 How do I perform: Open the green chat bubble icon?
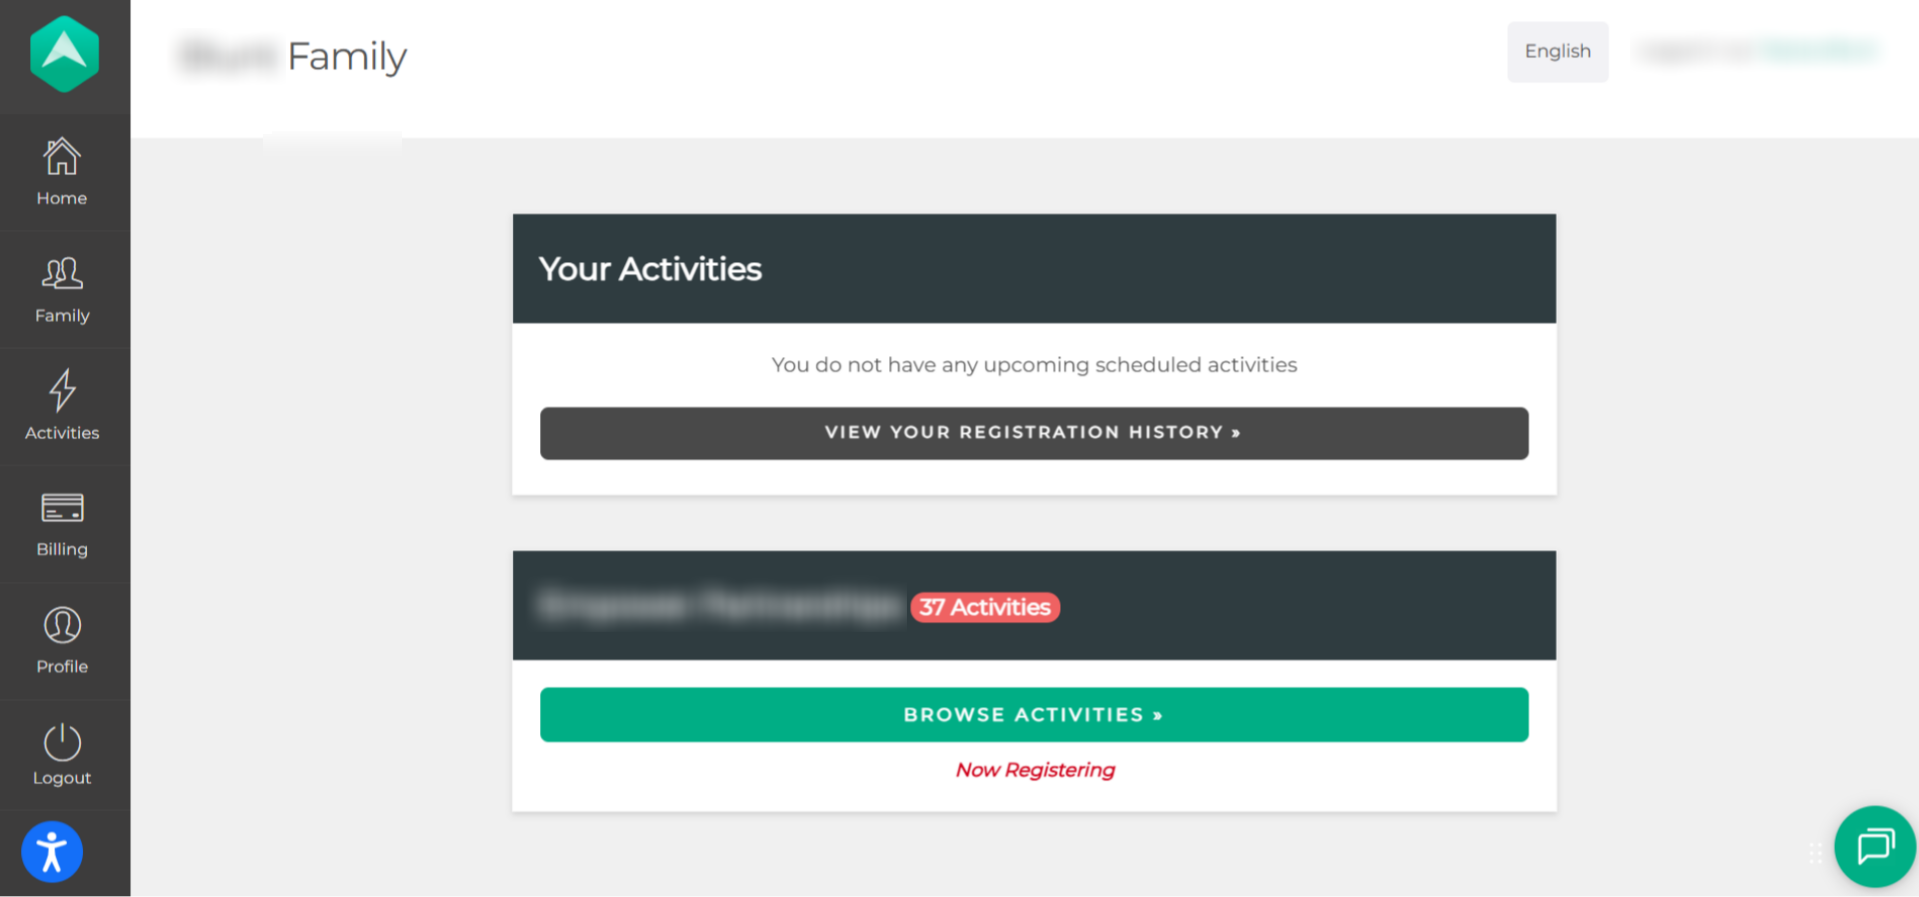(x=1875, y=847)
